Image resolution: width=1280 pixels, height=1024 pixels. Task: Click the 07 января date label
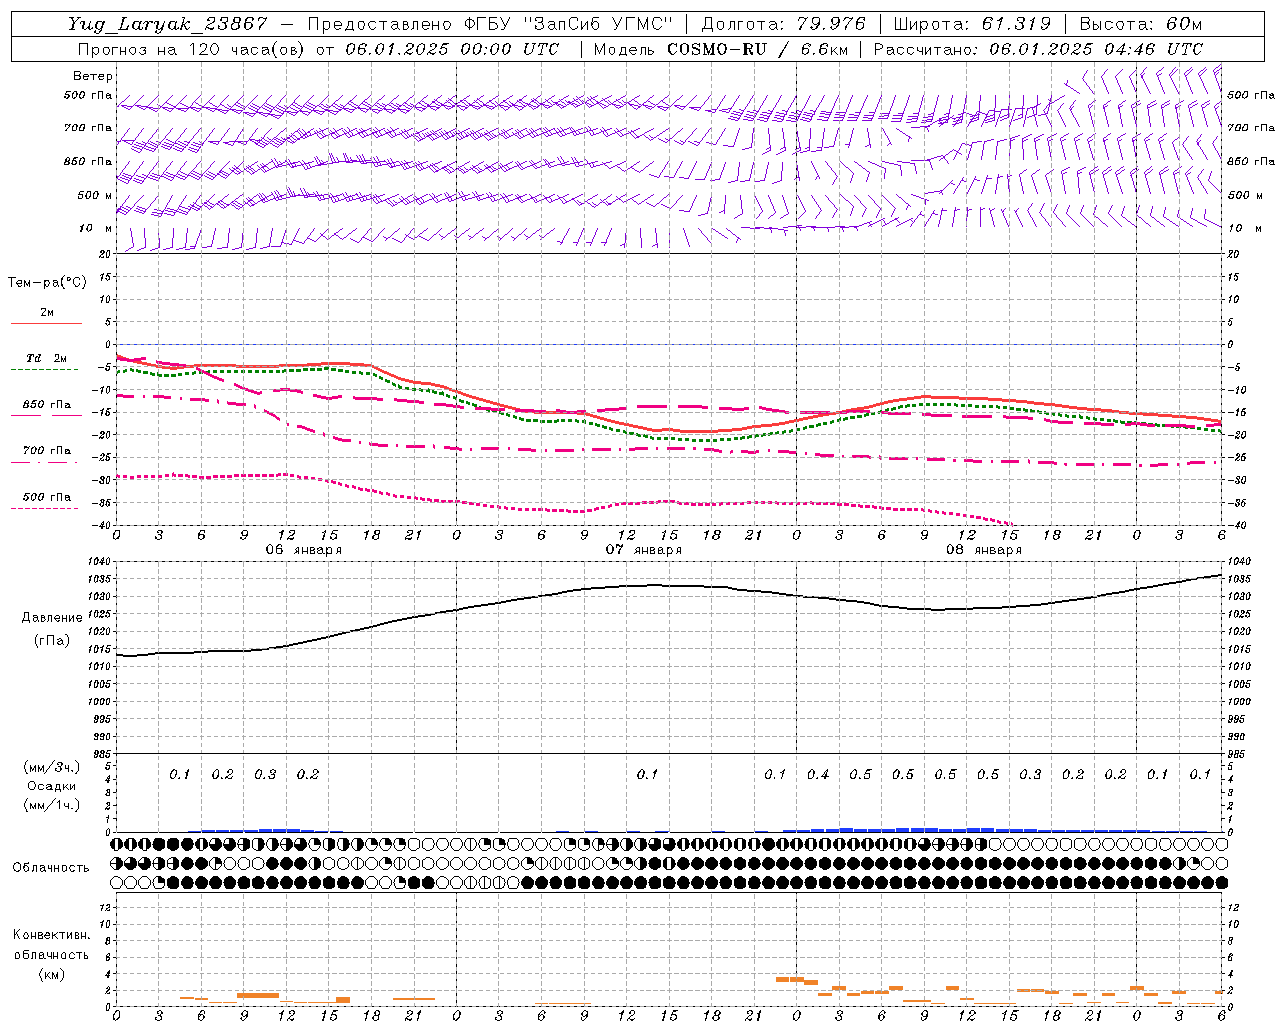point(644,550)
